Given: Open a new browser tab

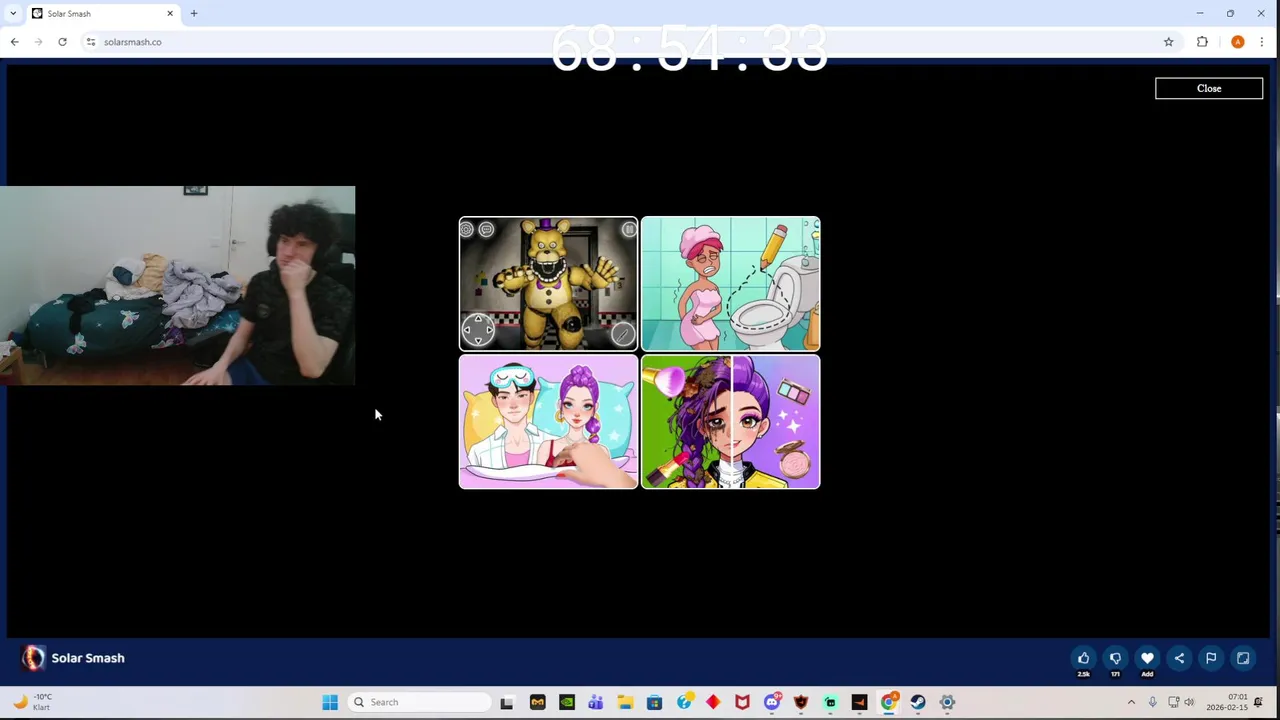Looking at the screenshot, I should click(x=194, y=13).
